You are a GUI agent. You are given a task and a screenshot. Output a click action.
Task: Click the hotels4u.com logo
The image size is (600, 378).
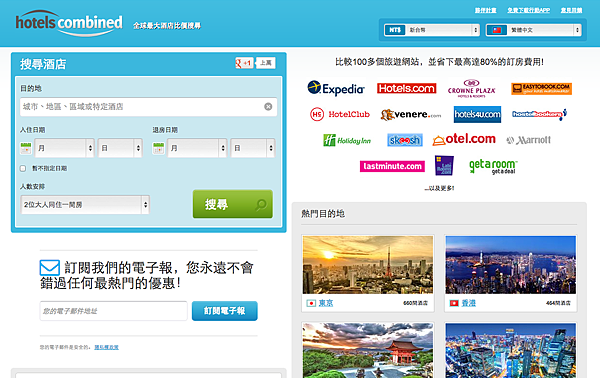(477, 114)
